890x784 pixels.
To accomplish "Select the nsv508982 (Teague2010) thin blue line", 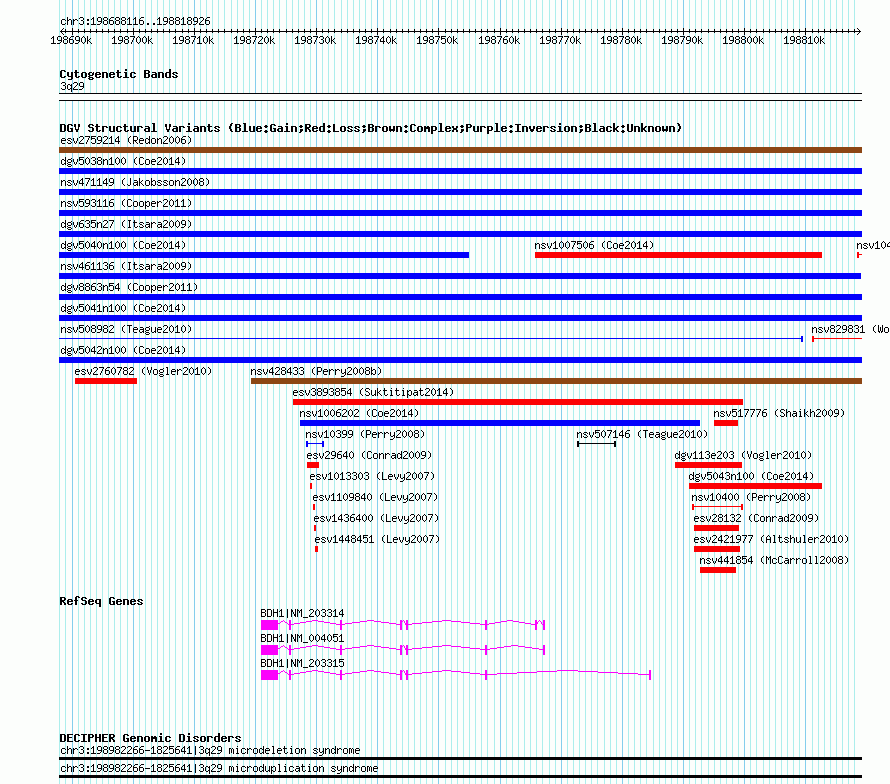I will tap(431, 339).
